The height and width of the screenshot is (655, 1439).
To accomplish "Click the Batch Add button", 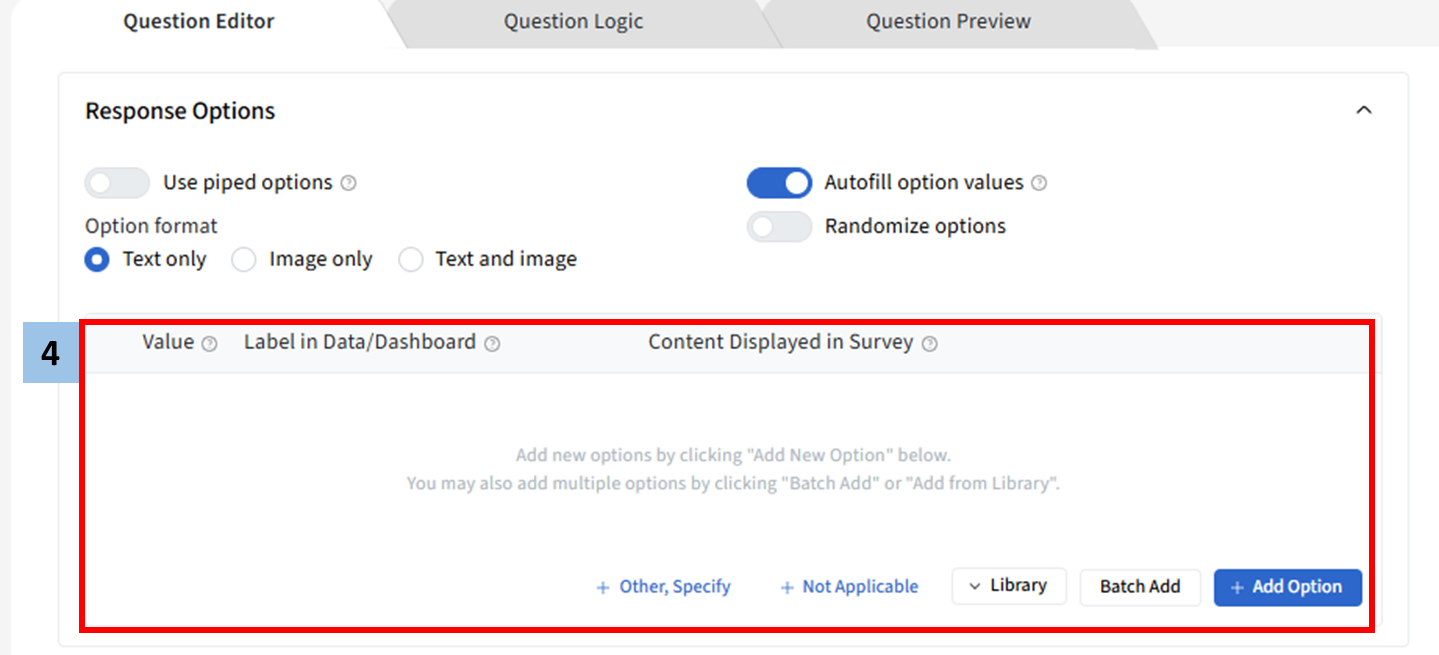I will click(1140, 587).
